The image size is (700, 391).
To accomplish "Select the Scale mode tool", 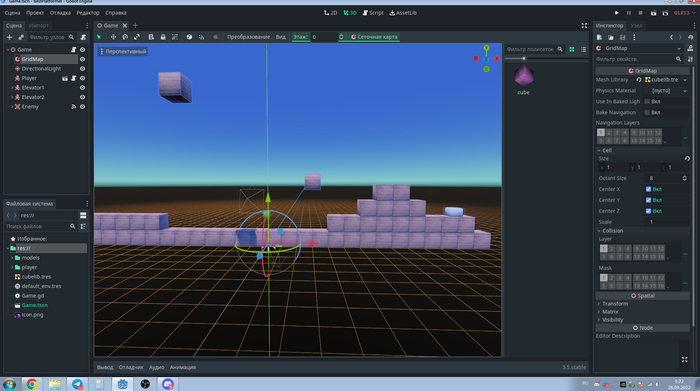I will click(137, 37).
